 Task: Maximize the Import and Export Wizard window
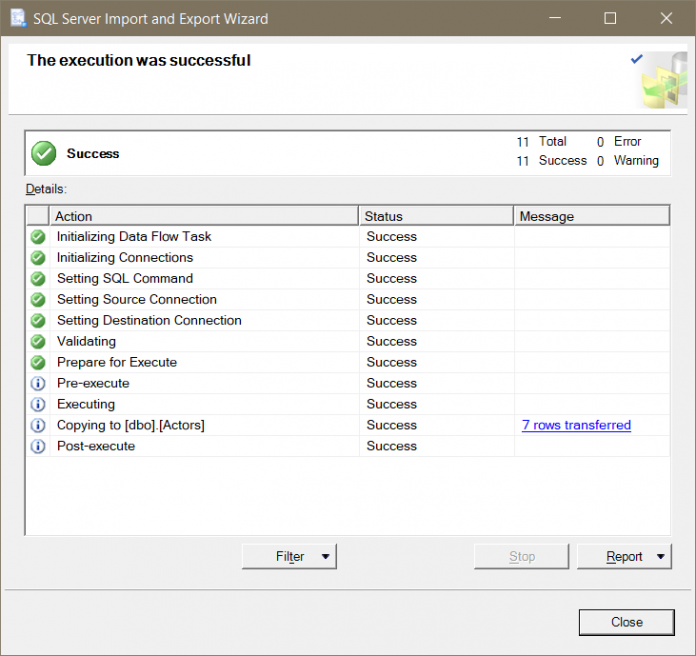tap(611, 18)
